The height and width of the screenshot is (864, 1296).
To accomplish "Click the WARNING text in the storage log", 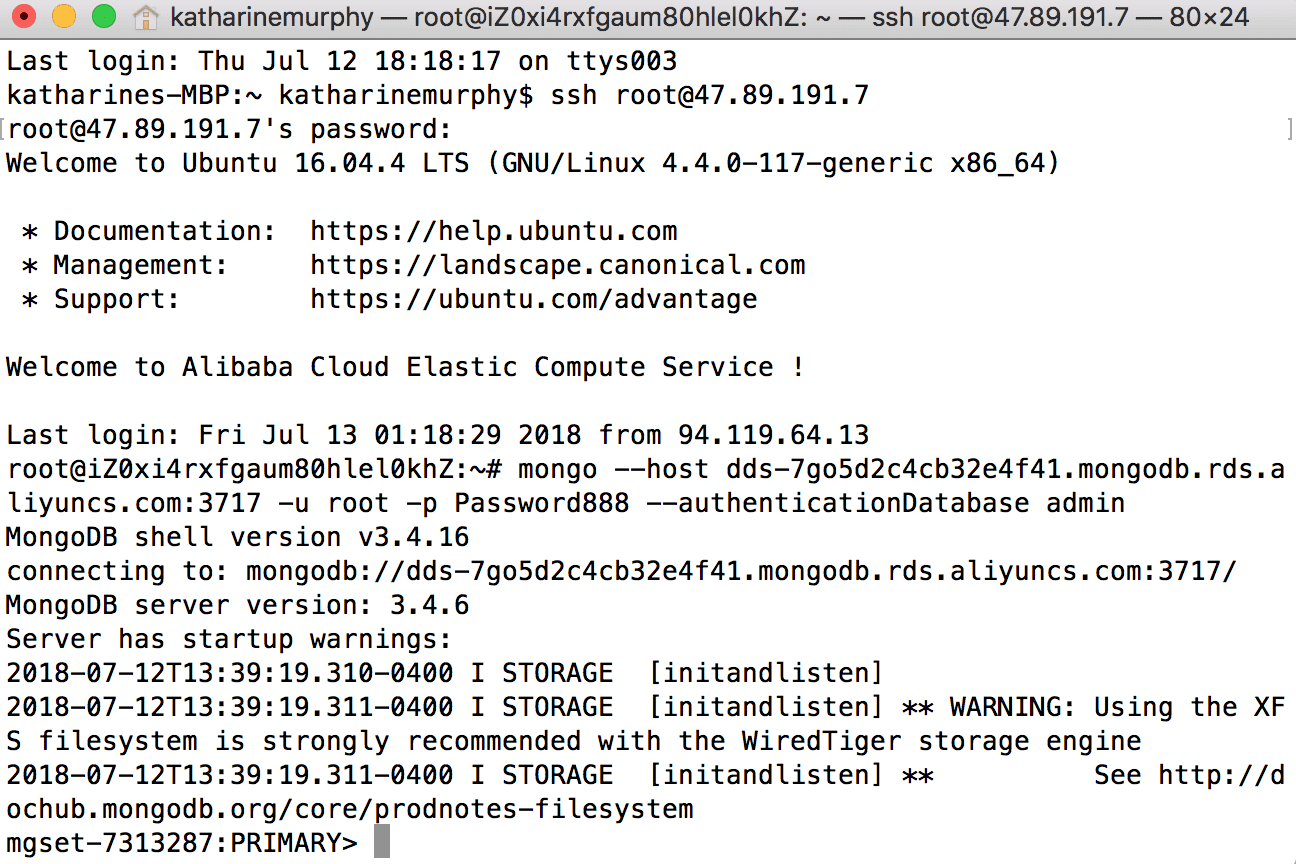I will point(1013,707).
